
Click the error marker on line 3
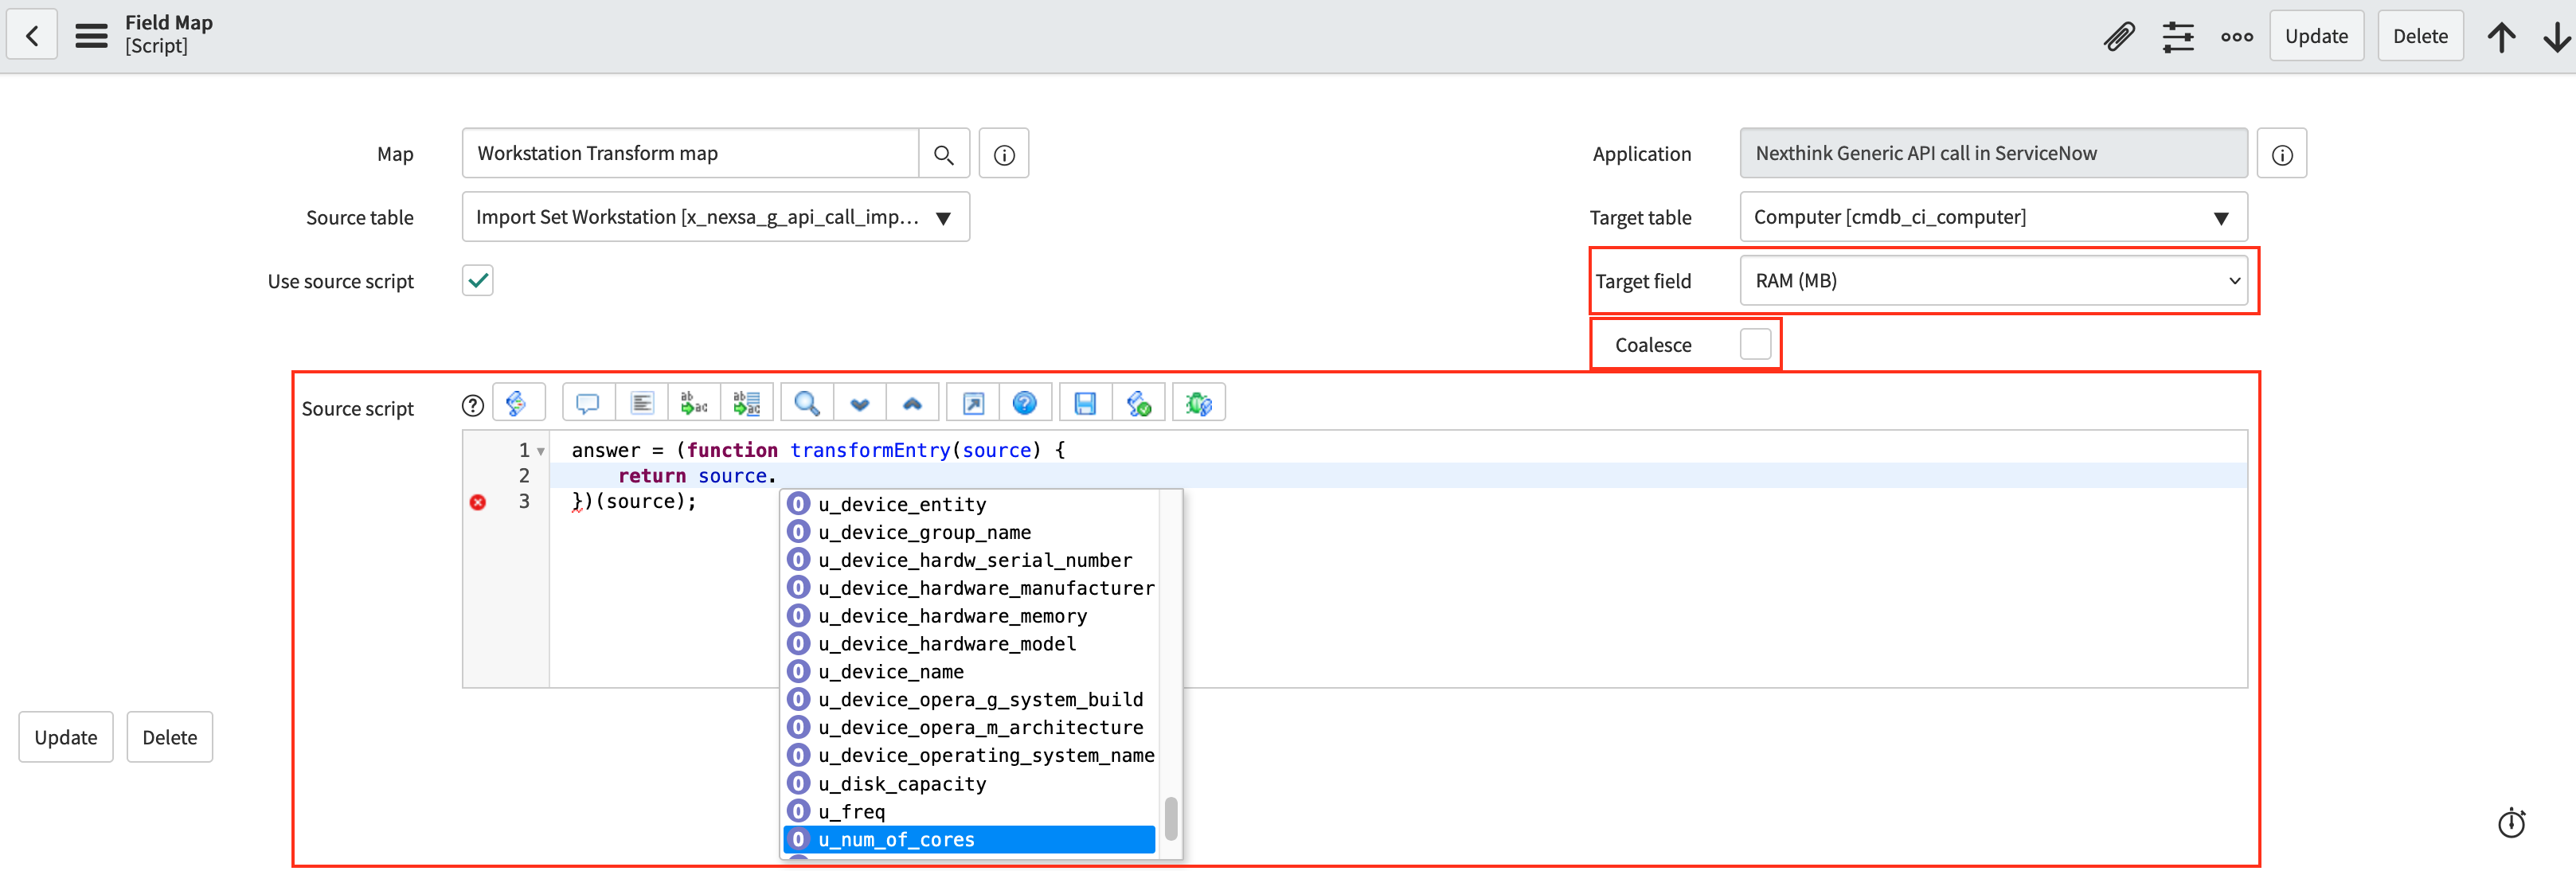[478, 502]
